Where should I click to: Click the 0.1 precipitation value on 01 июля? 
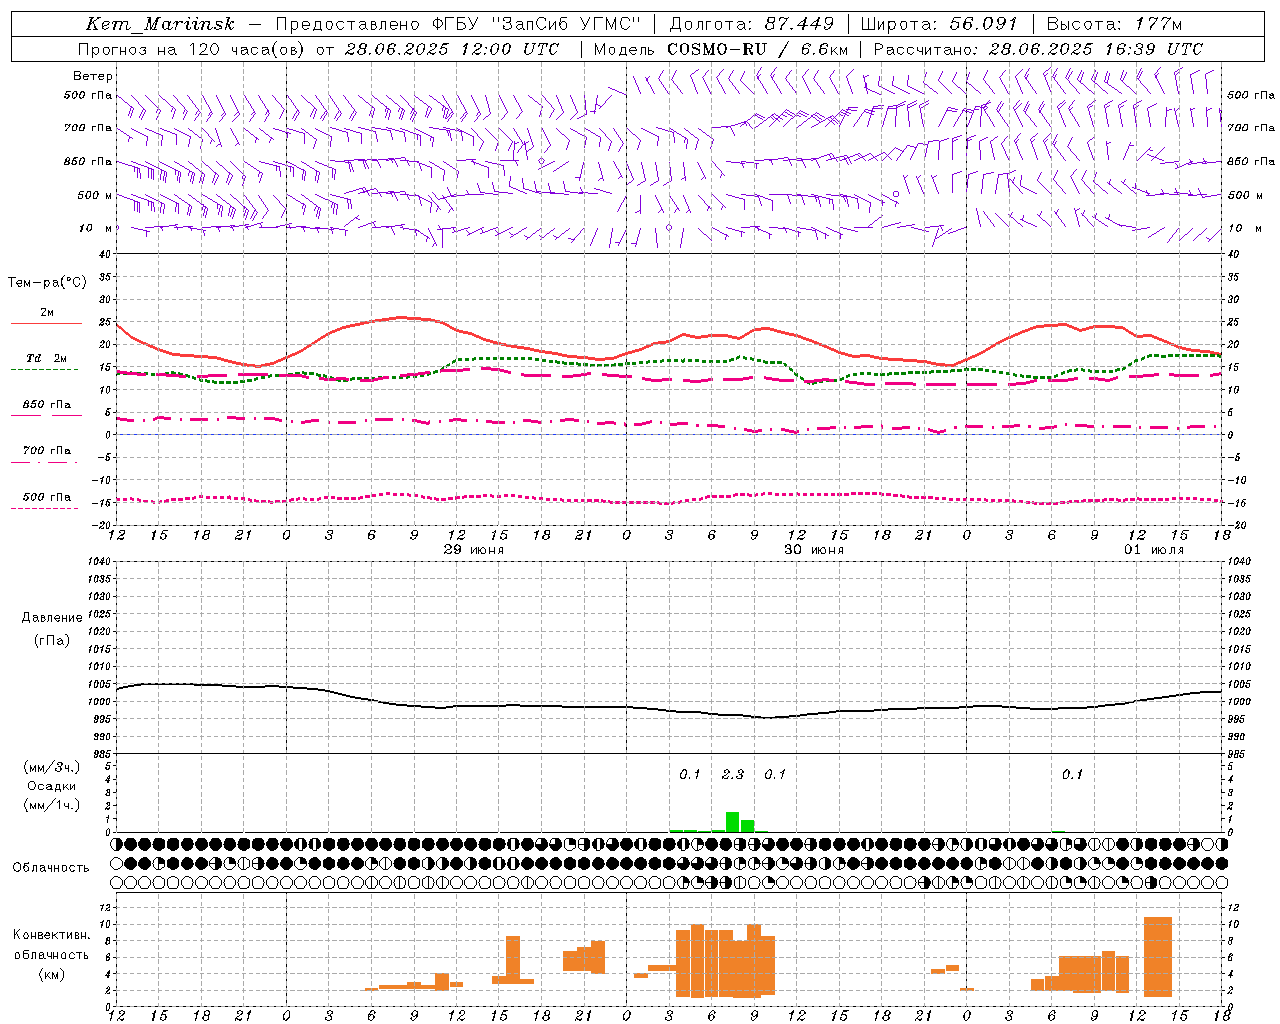tap(1072, 774)
